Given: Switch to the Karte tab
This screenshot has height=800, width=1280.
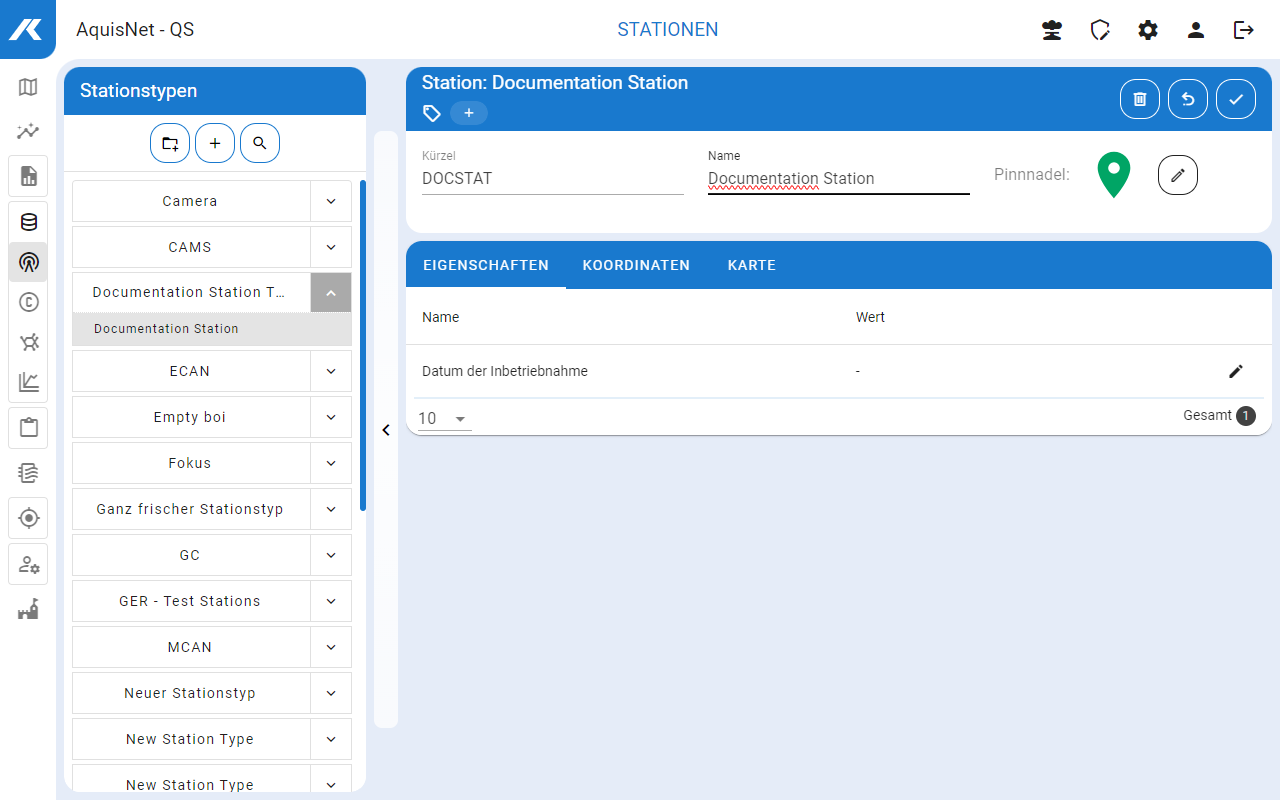Looking at the screenshot, I should pos(751,266).
